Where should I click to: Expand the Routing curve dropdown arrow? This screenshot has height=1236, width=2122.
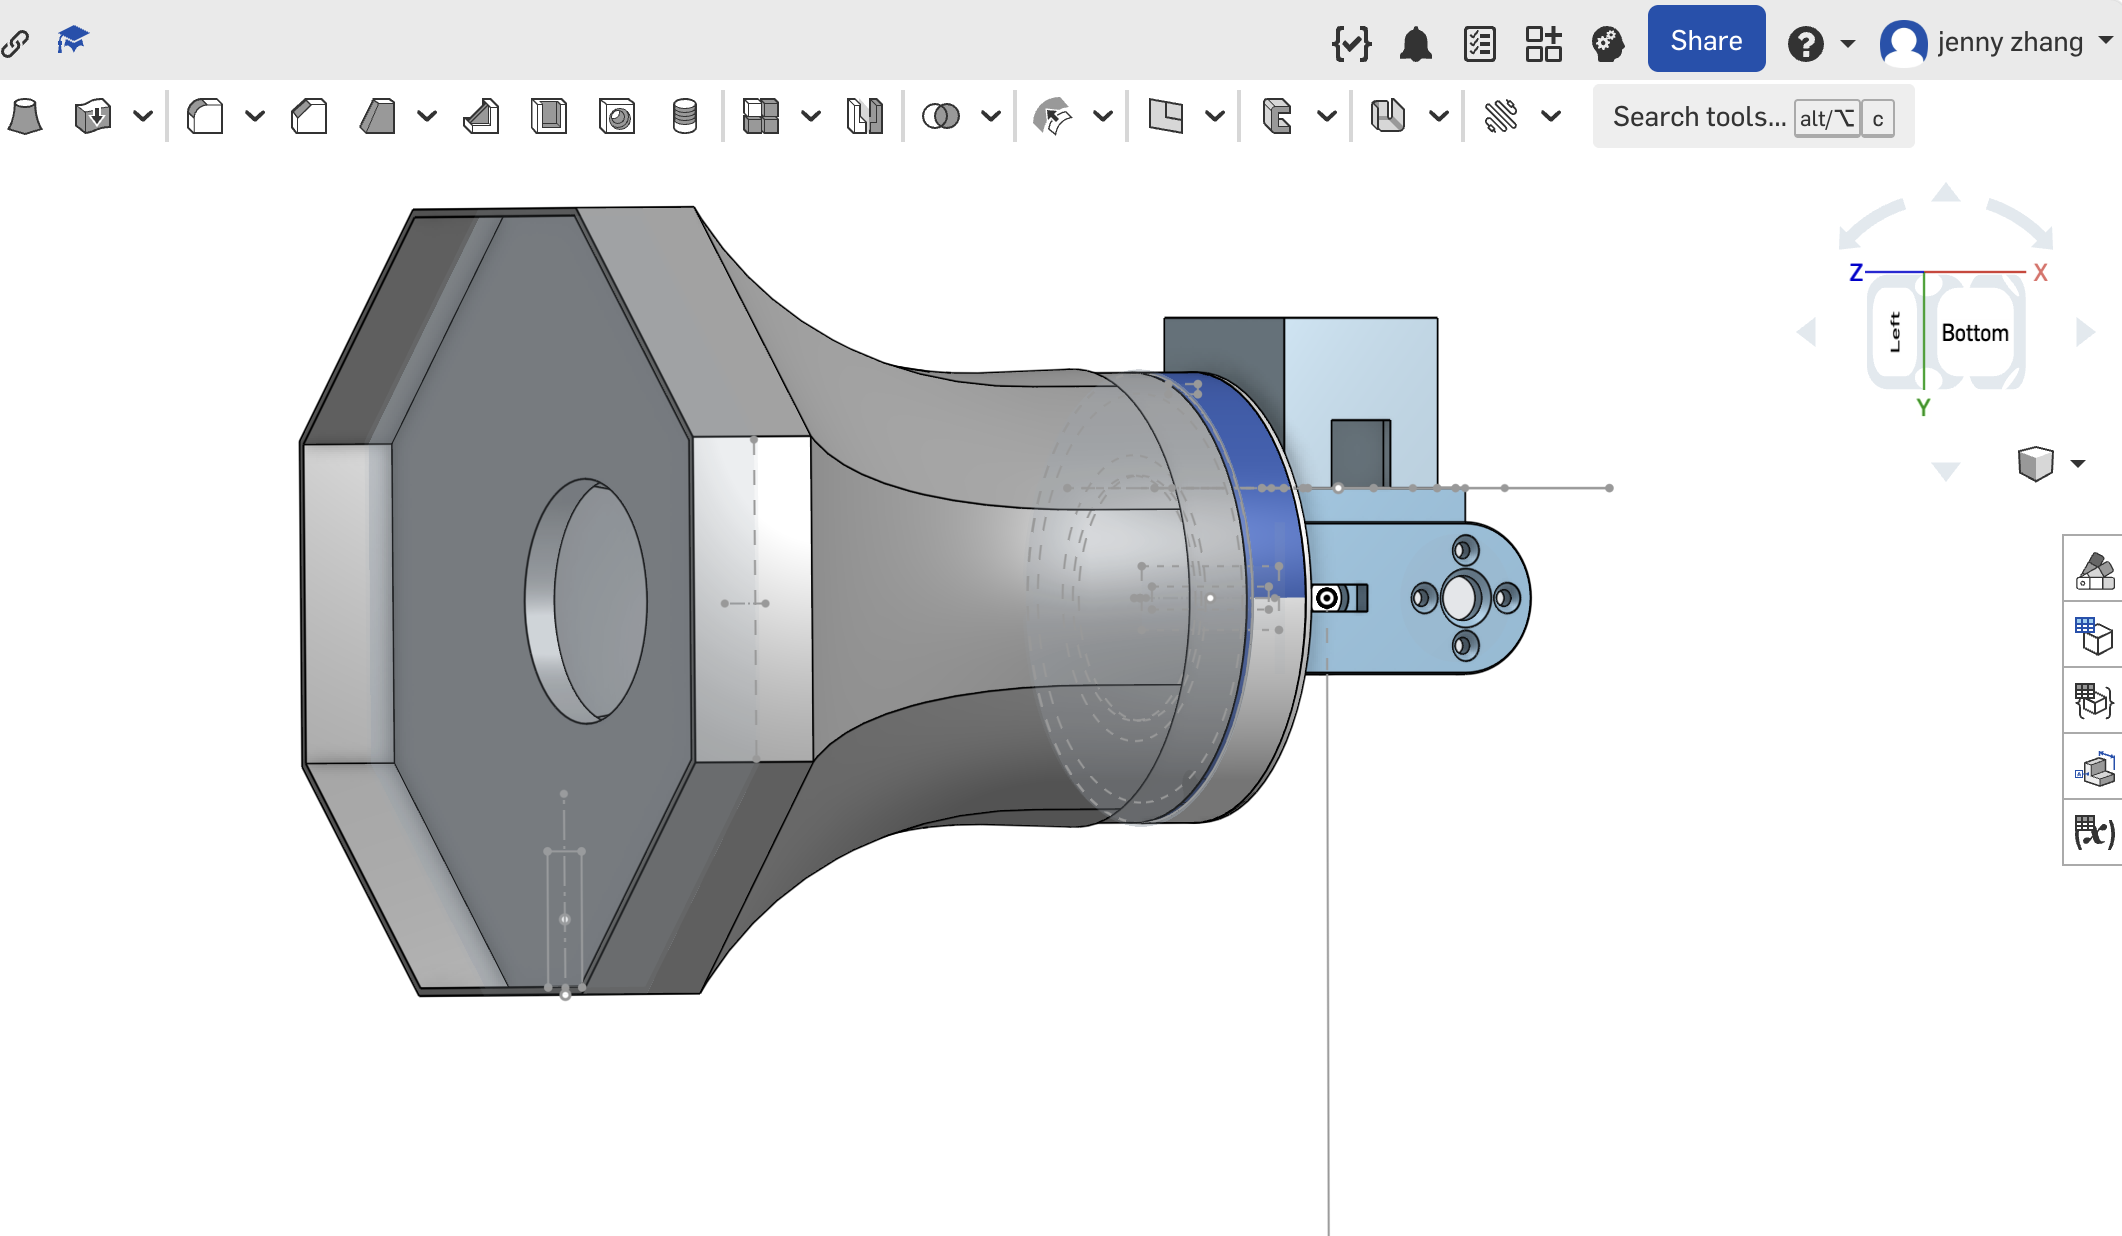coord(1551,116)
